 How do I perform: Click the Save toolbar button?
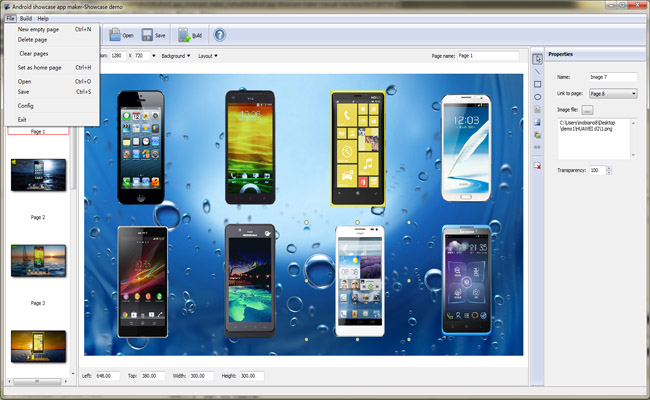pos(153,35)
